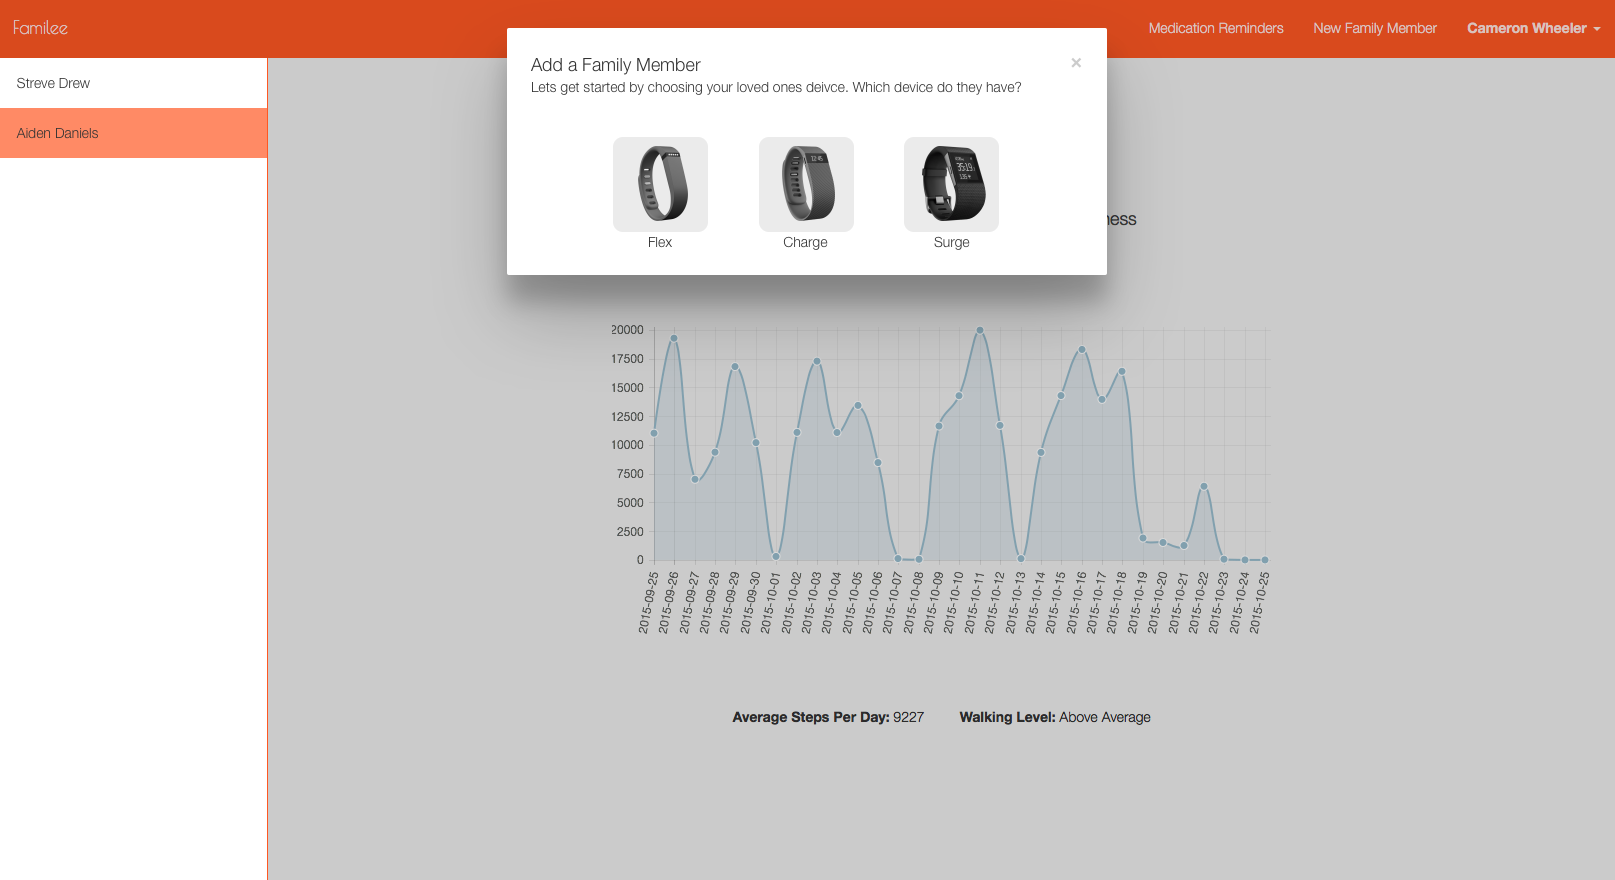Click the 2015-10-22 chart data point

click(1204, 486)
